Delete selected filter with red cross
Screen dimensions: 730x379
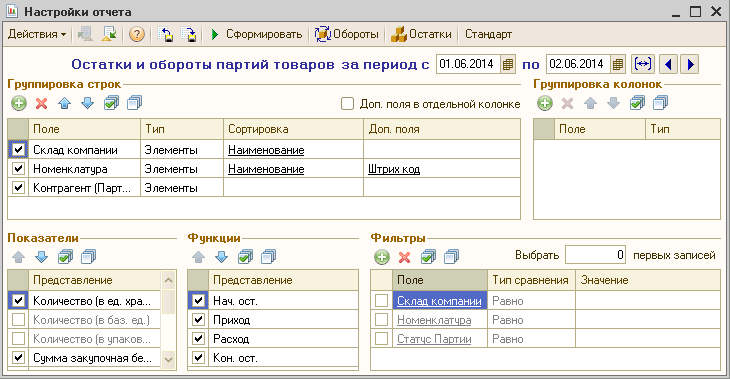pyautogui.click(x=405, y=257)
